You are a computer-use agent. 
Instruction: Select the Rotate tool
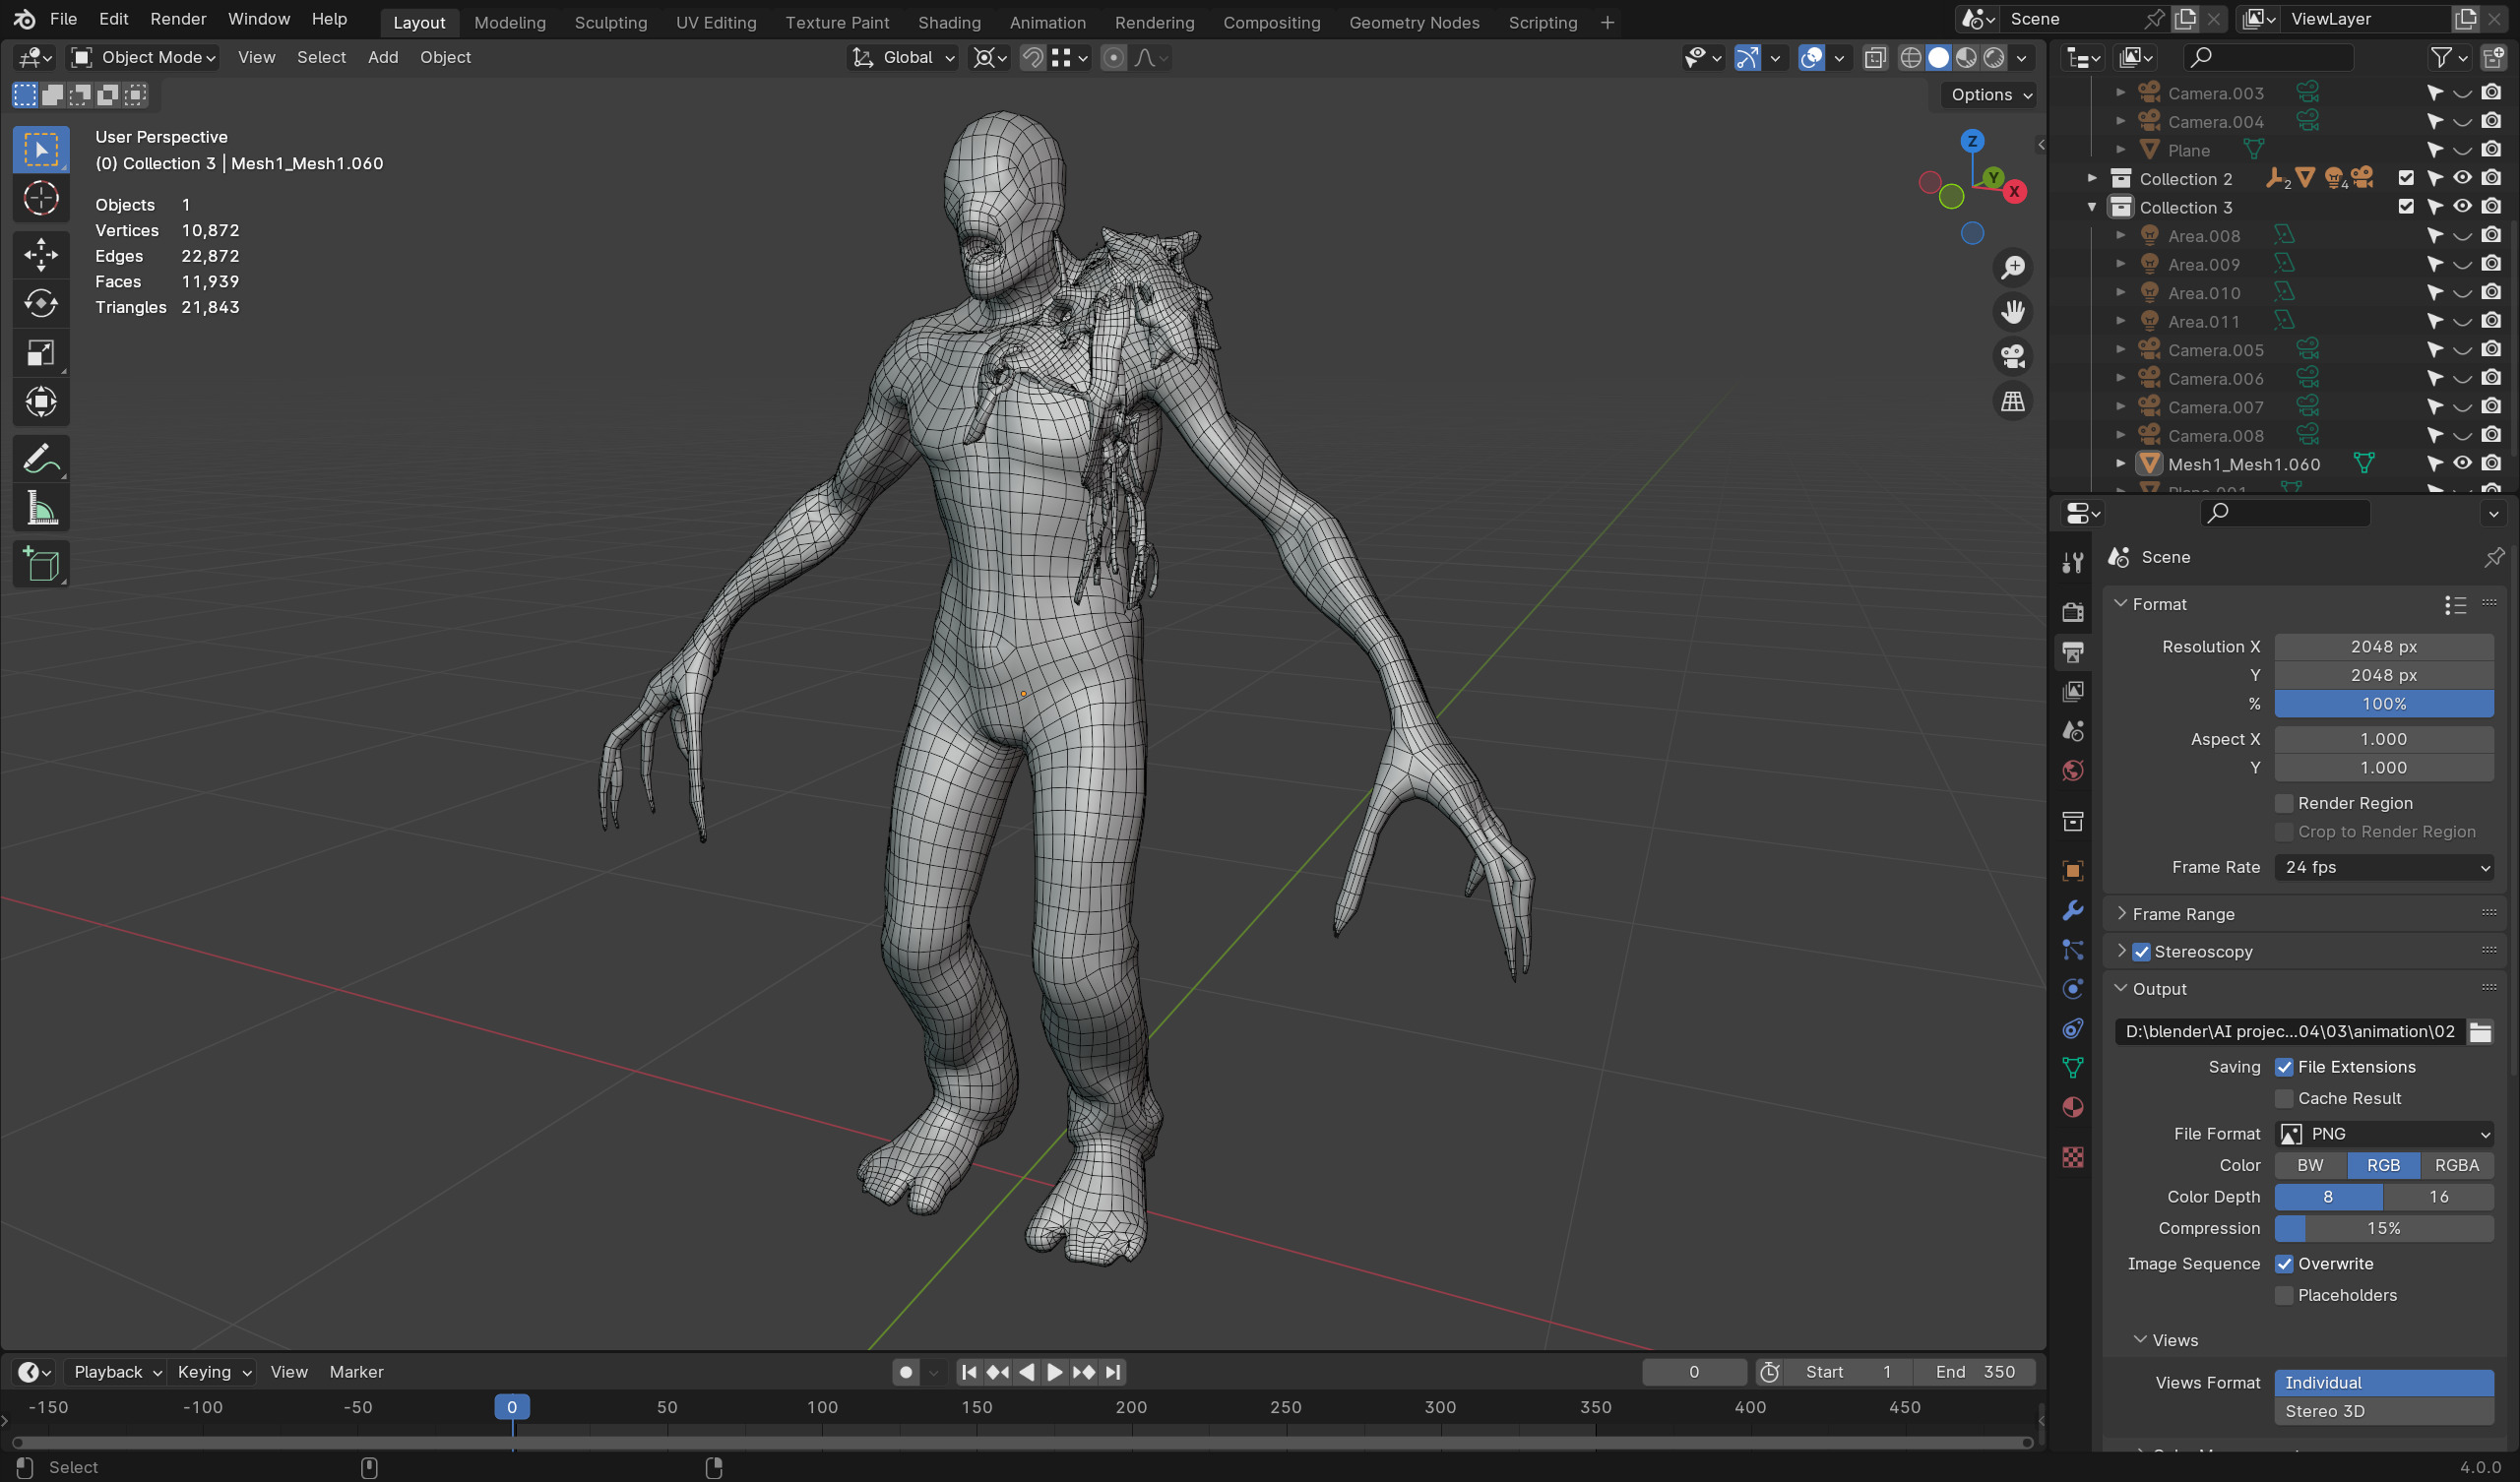[x=41, y=303]
